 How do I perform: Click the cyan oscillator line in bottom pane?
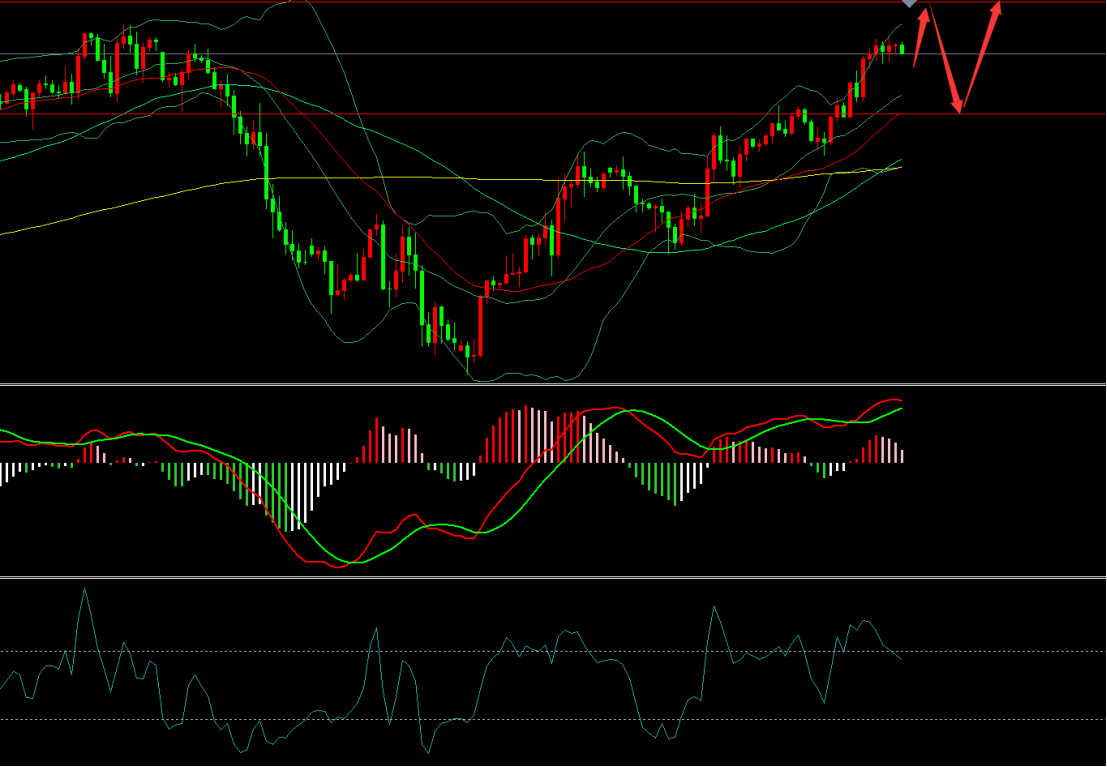point(450,670)
